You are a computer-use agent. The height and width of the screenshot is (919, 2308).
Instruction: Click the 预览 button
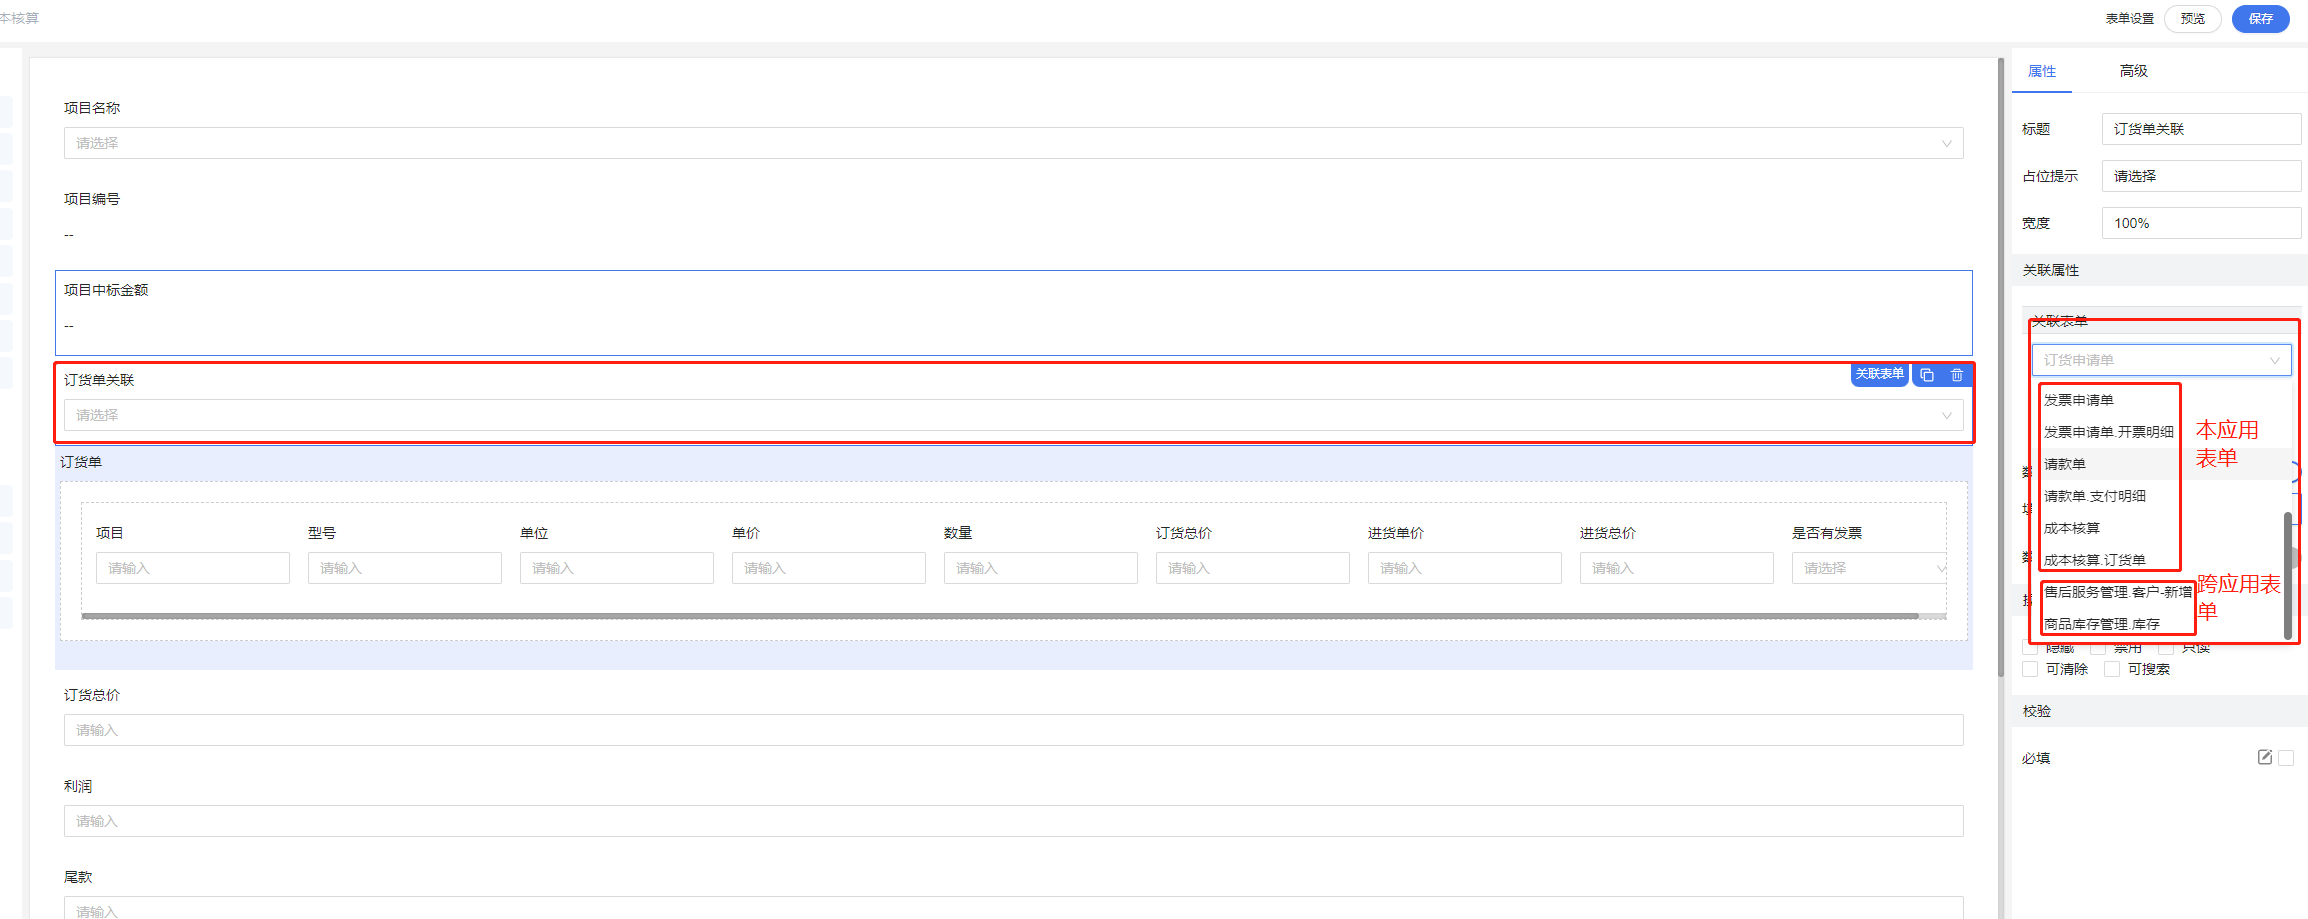pyautogui.click(x=2192, y=19)
